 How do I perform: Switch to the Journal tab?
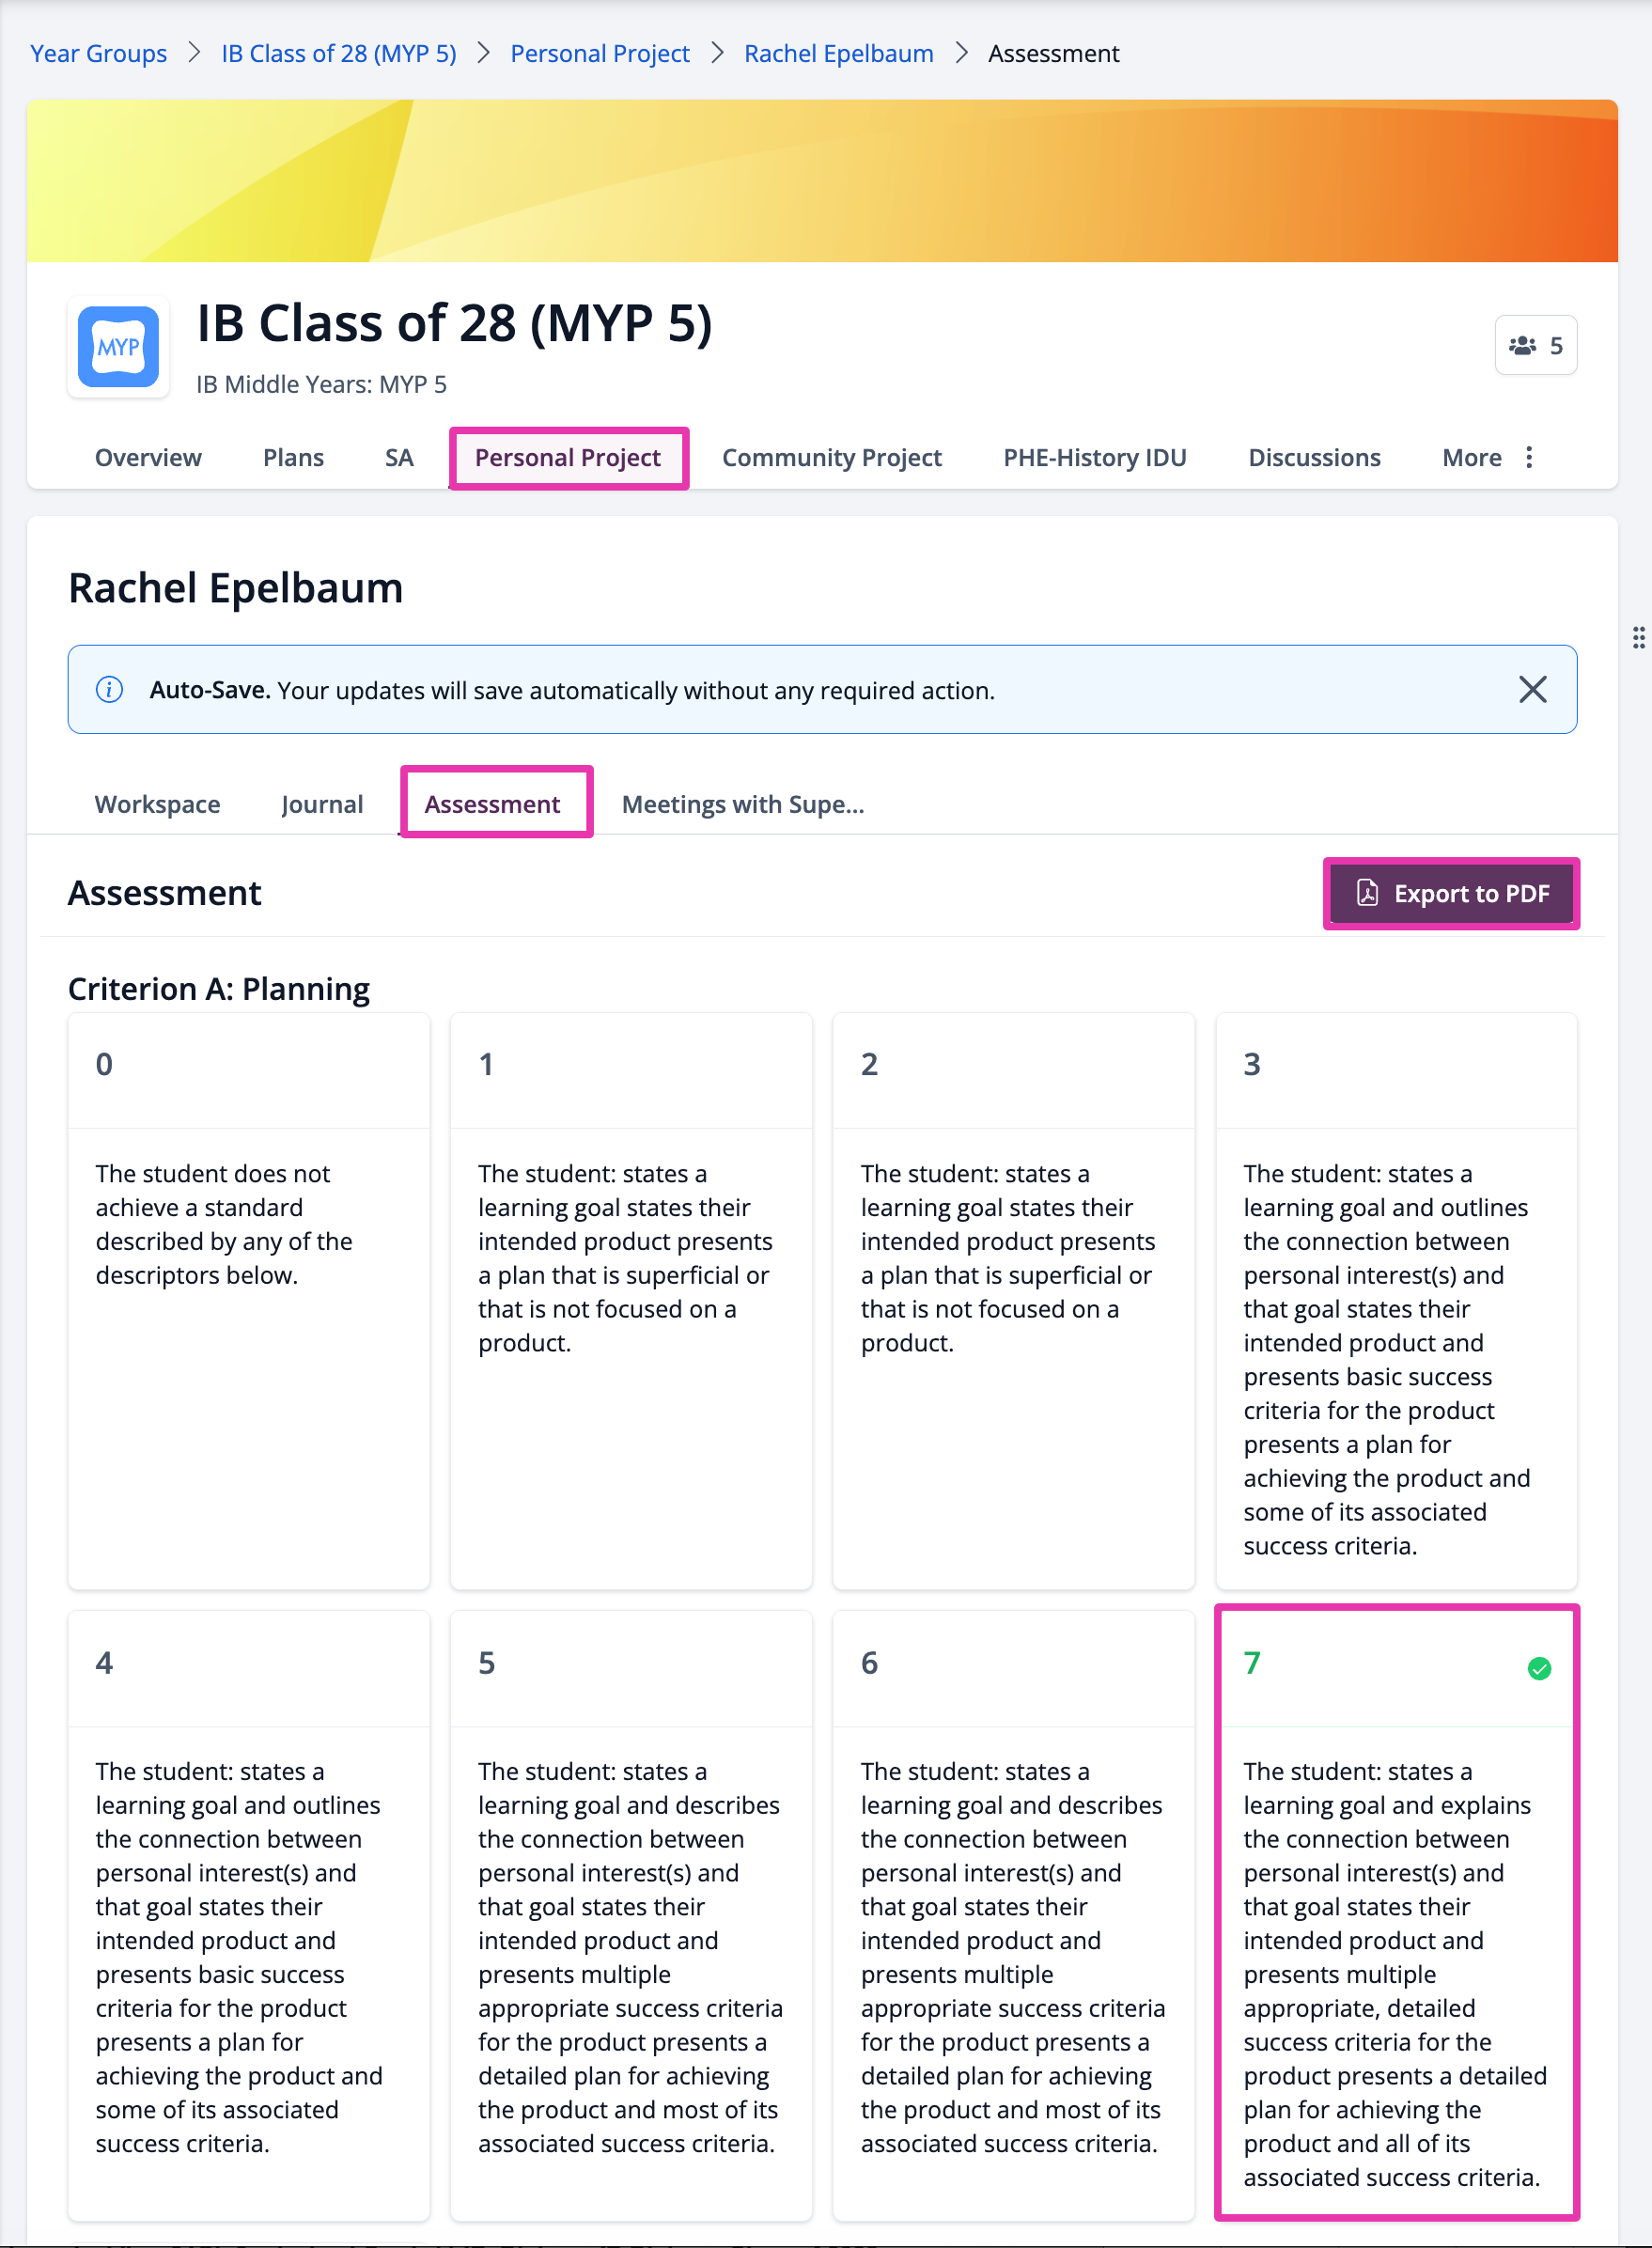click(322, 804)
